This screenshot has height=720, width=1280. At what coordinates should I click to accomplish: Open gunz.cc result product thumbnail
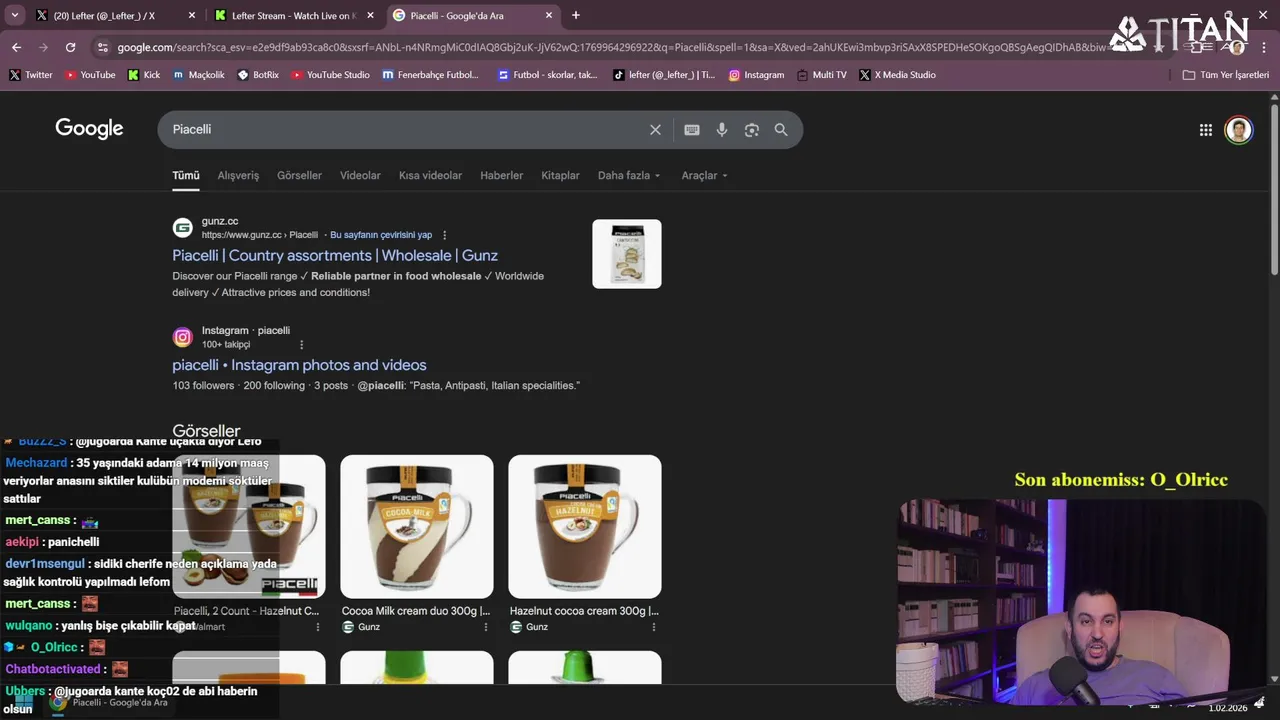627,254
